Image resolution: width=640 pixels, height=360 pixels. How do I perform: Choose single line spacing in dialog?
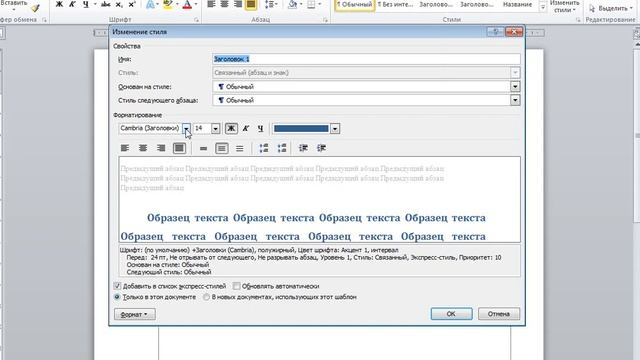click(203, 148)
